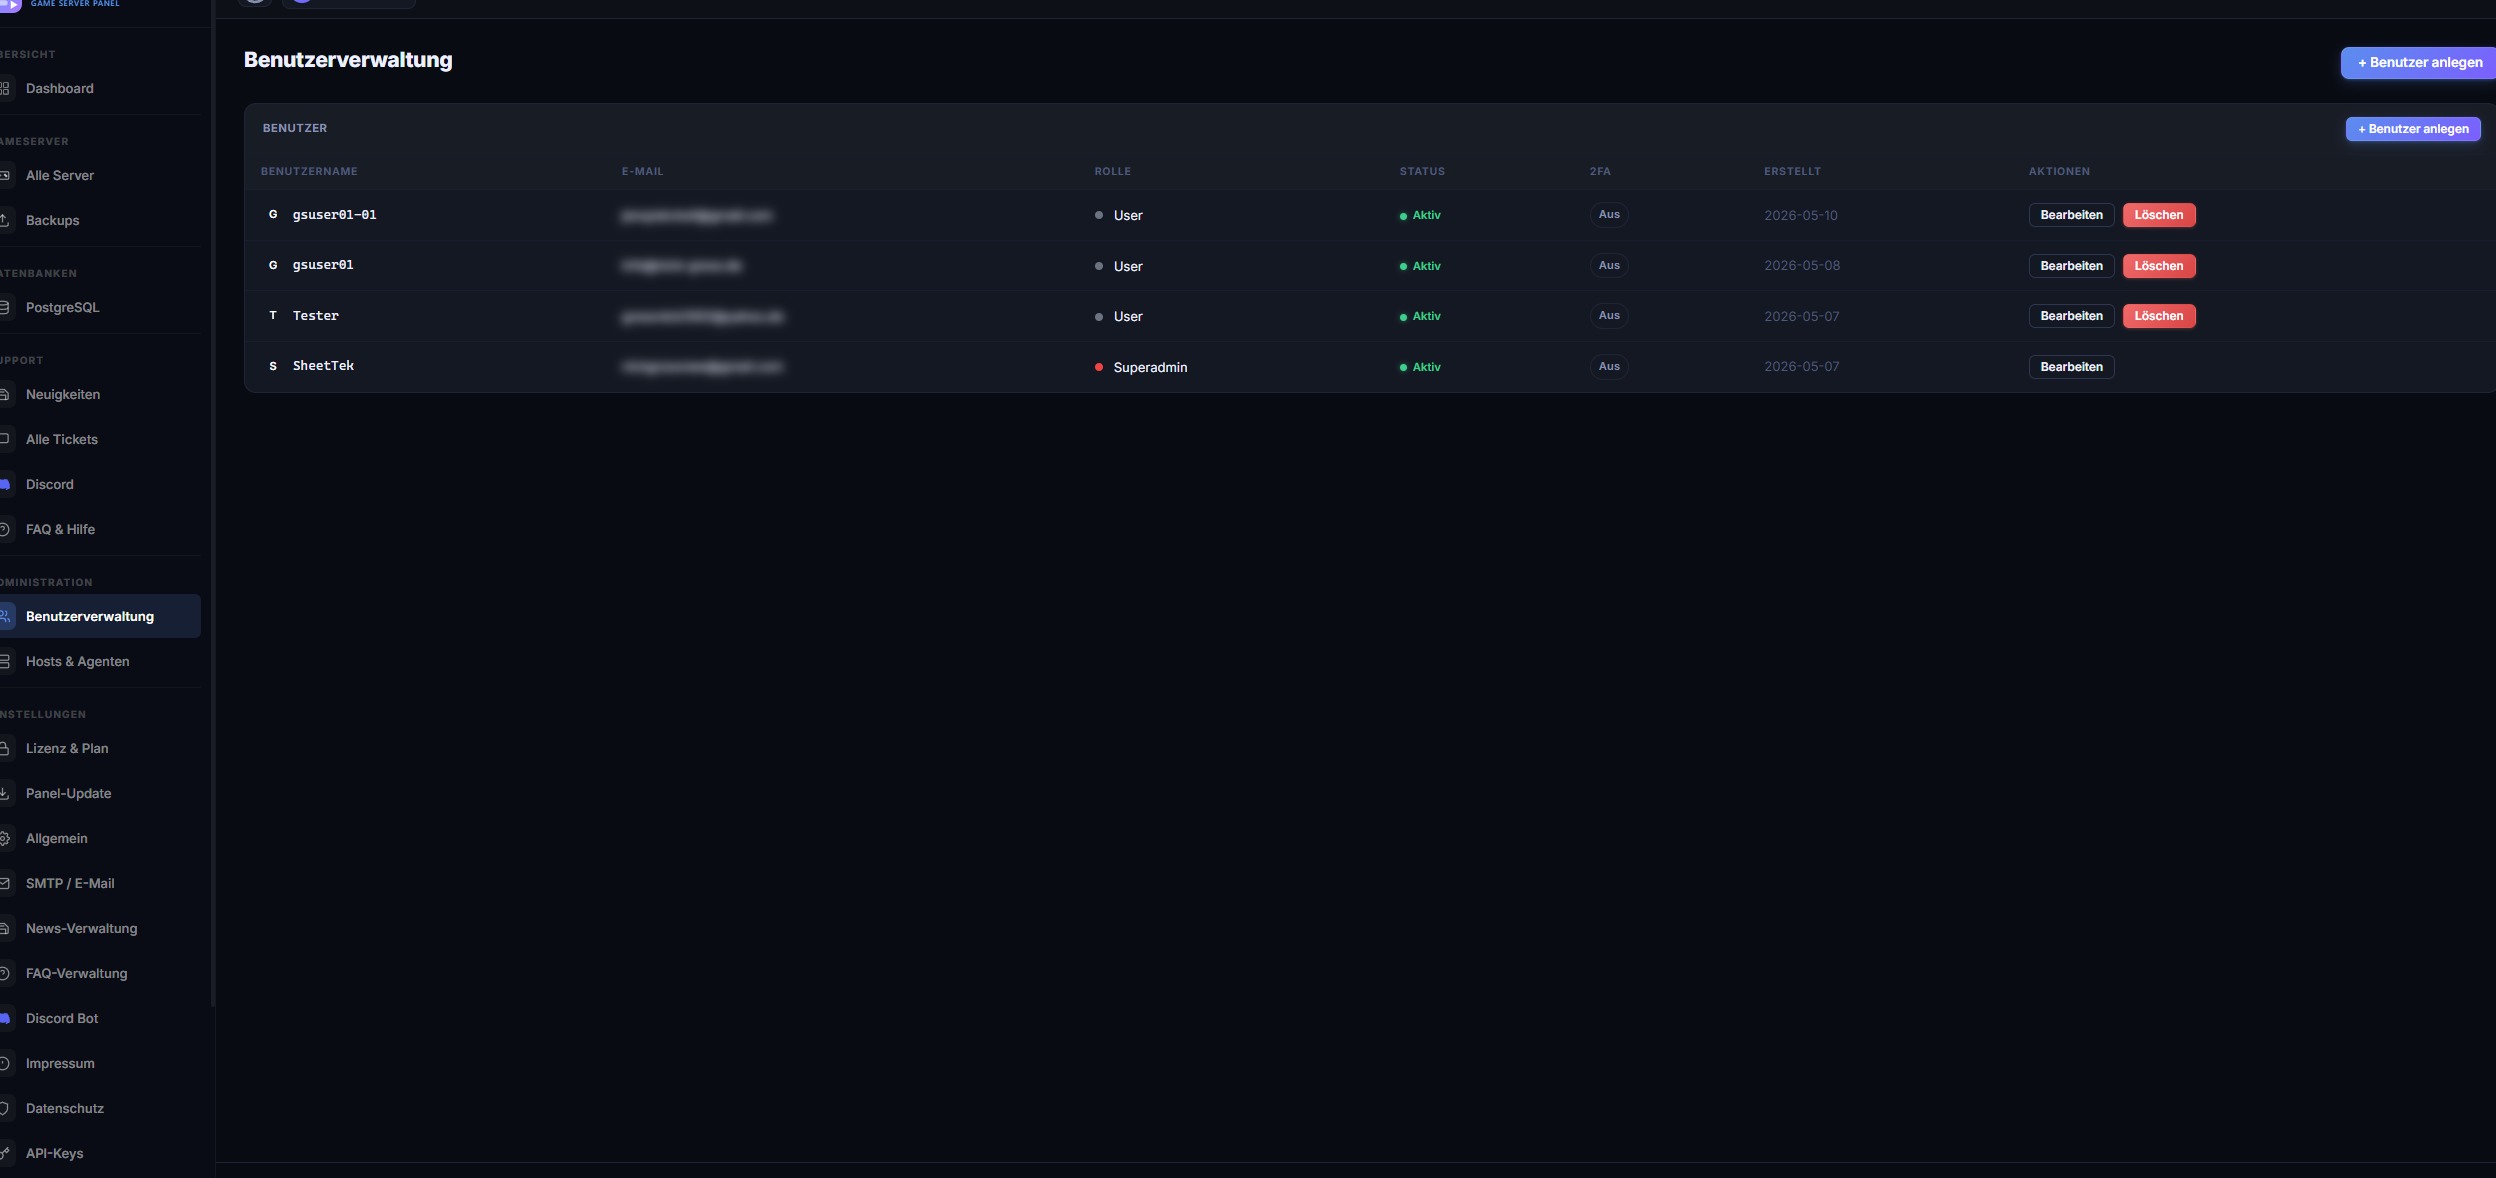
Task: Toggle the 2FA Aus badge for SheetTek
Action: click(1608, 367)
